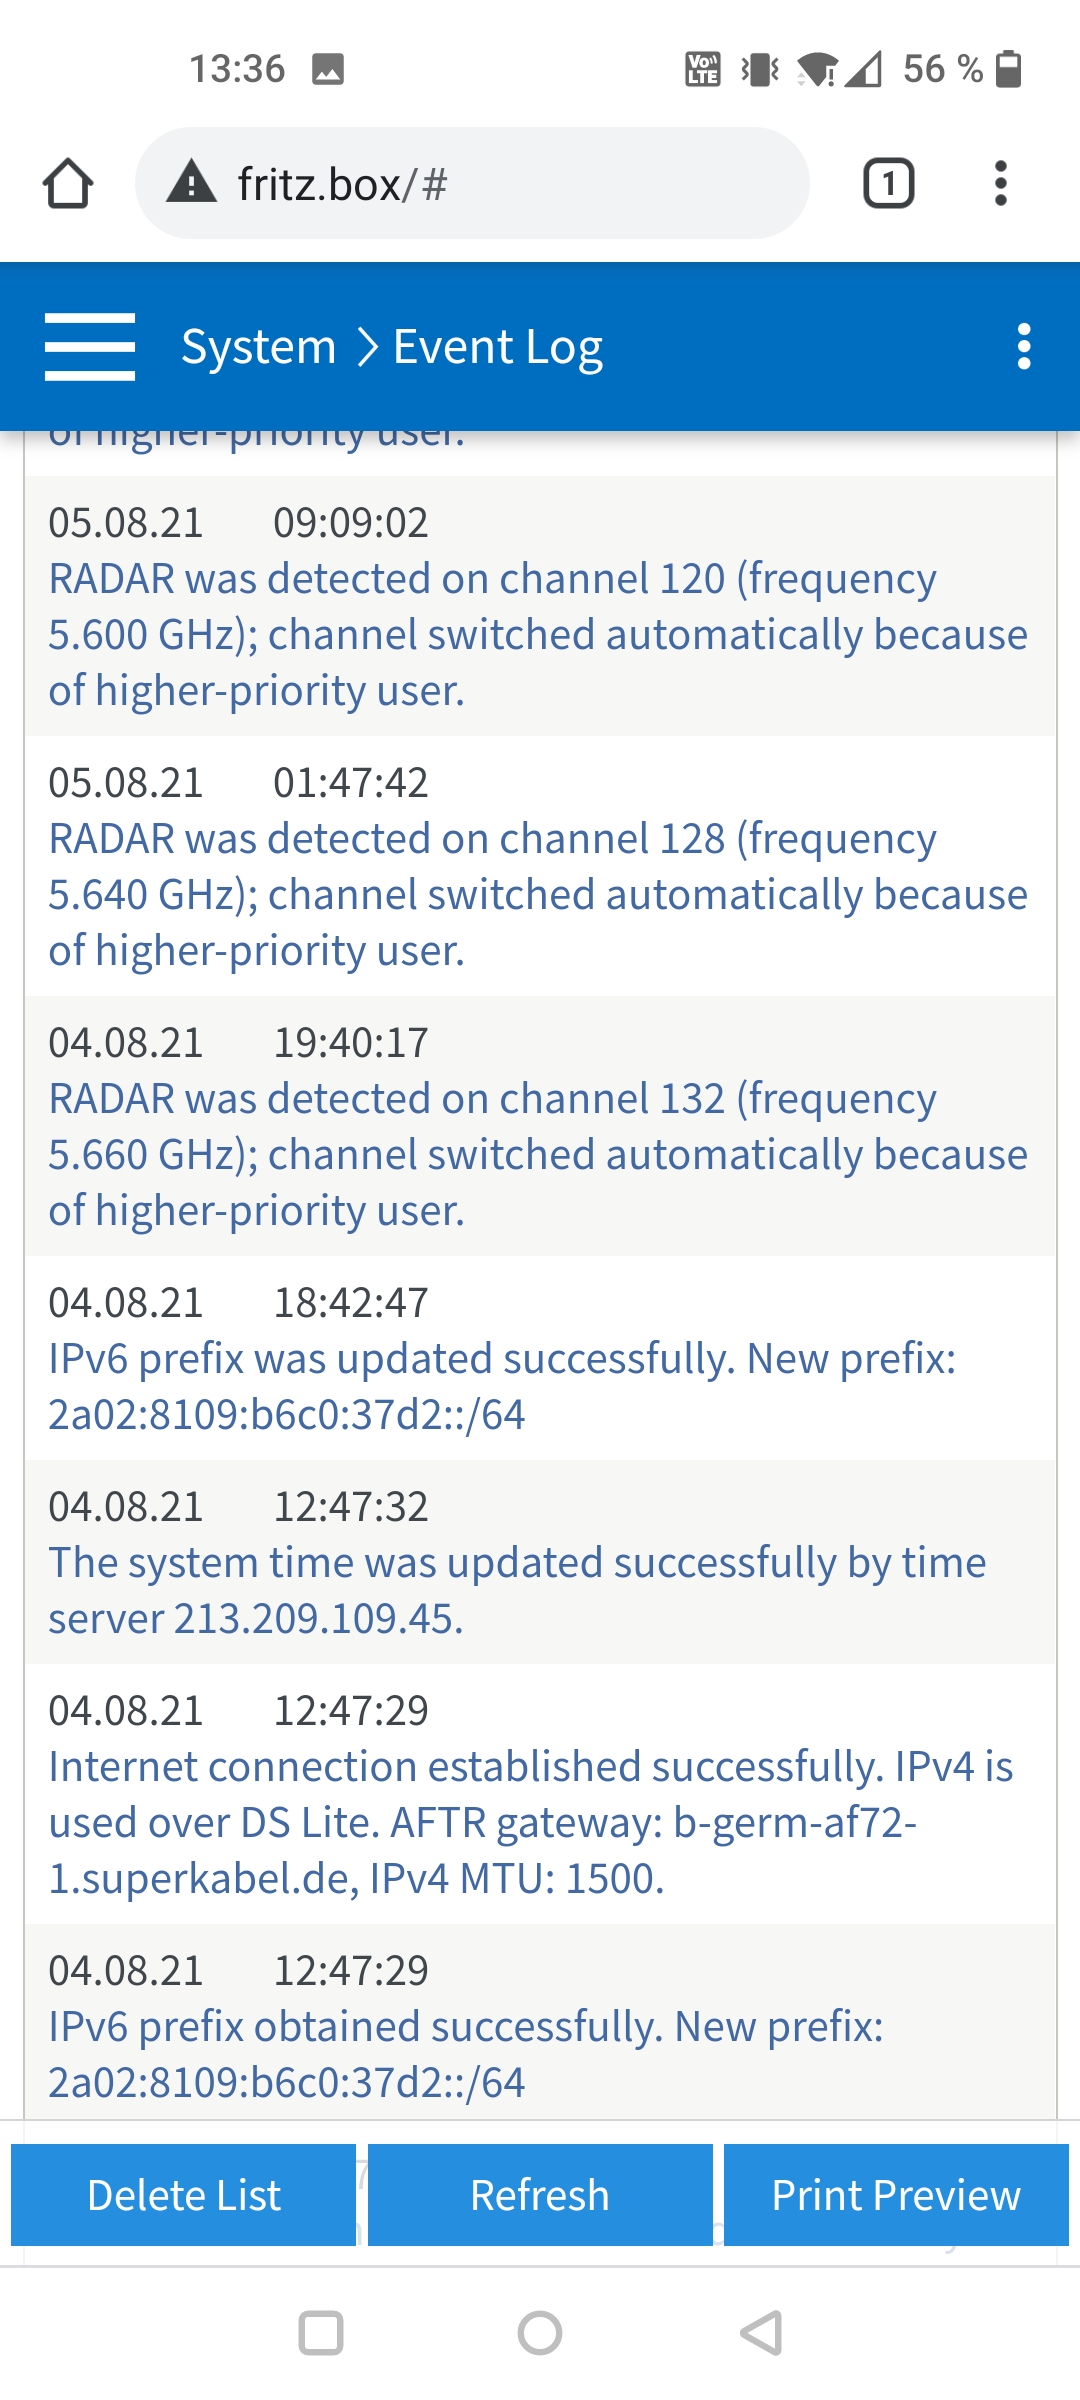The image size is (1080, 2400).
Task: Open the Event Log kebab options menu
Action: click(x=1023, y=347)
